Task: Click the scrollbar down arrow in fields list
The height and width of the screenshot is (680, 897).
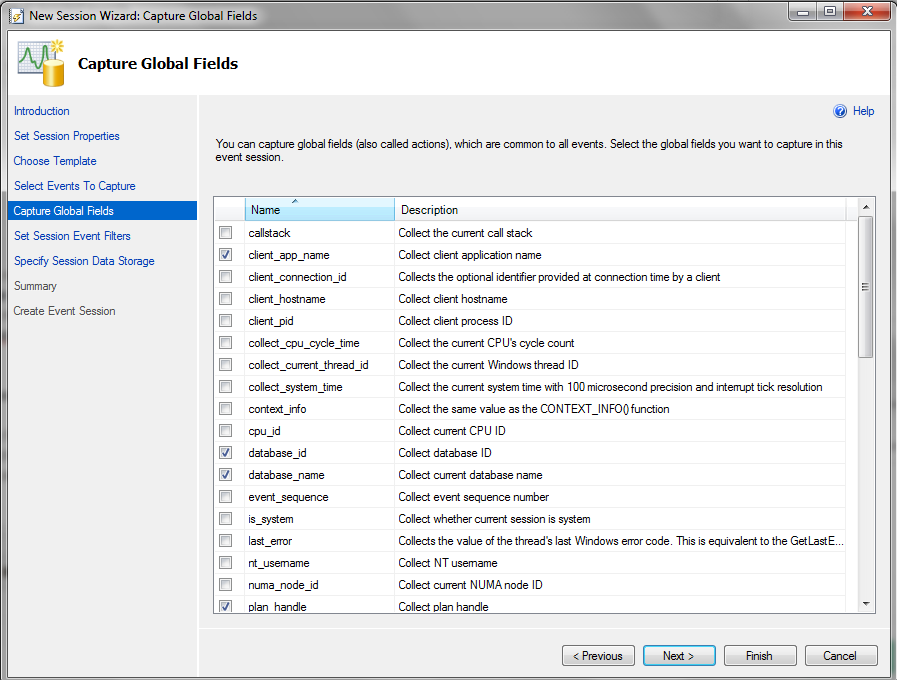Action: 866,604
